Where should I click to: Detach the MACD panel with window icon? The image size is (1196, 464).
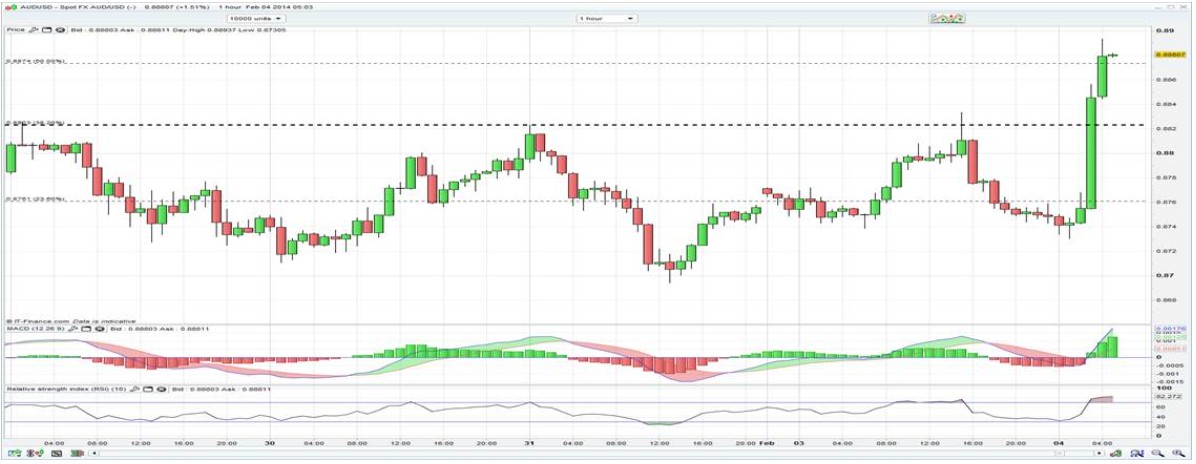click(86, 329)
